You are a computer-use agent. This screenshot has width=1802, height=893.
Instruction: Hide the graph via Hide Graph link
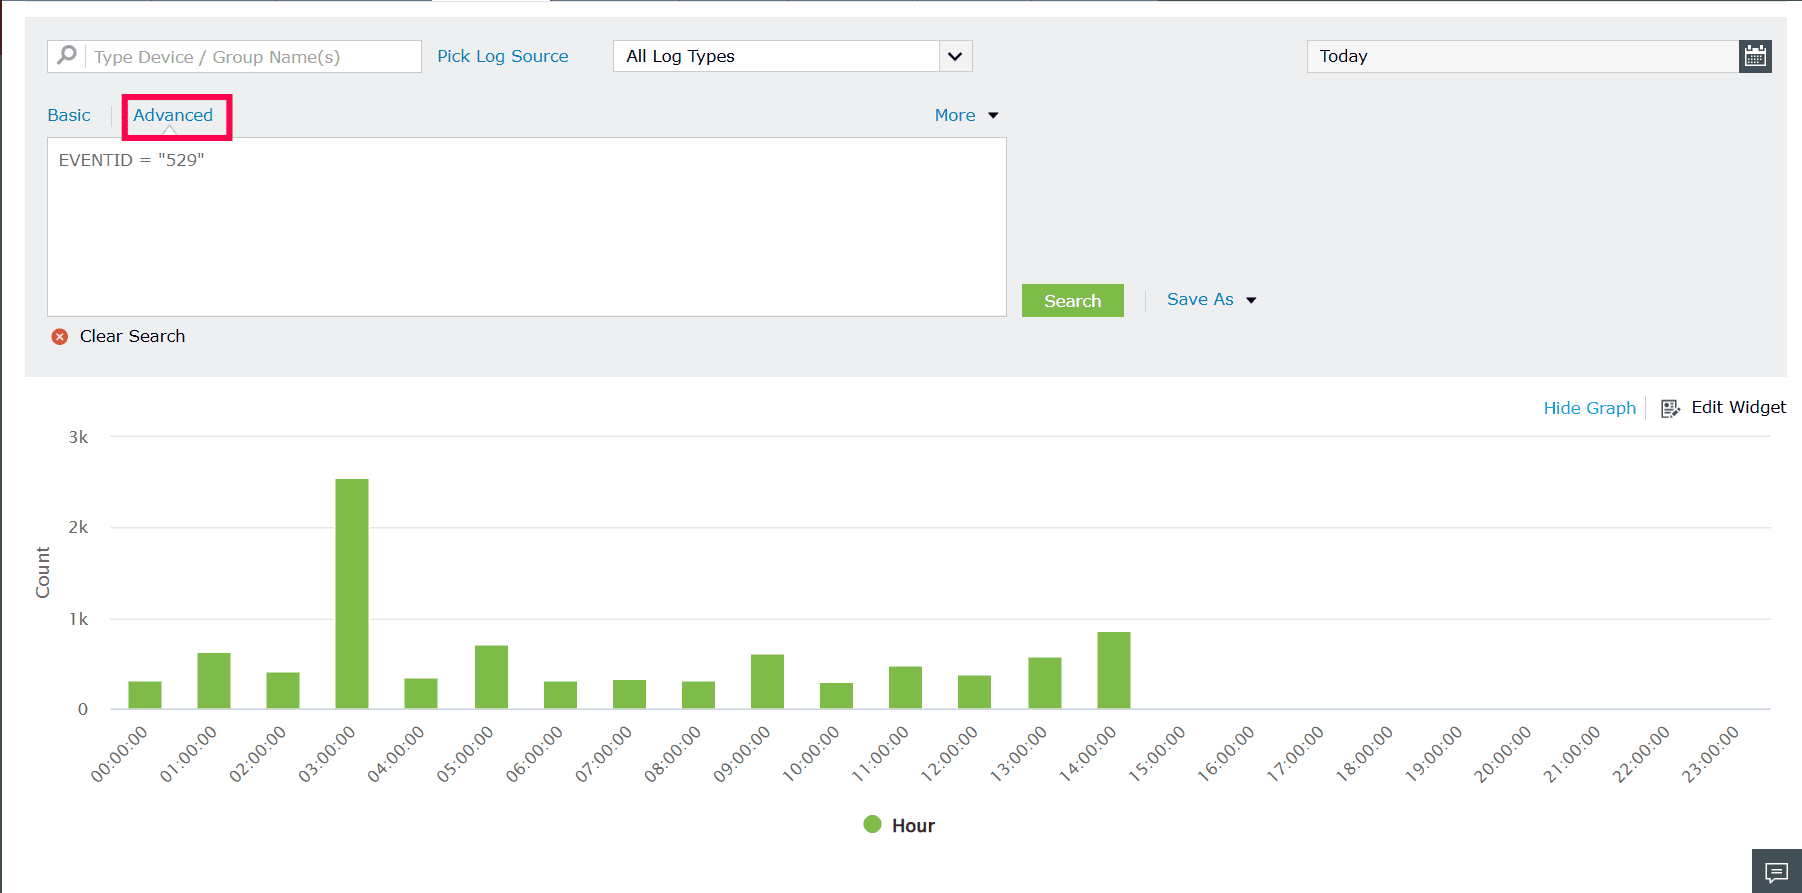pyautogui.click(x=1589, y=408)
